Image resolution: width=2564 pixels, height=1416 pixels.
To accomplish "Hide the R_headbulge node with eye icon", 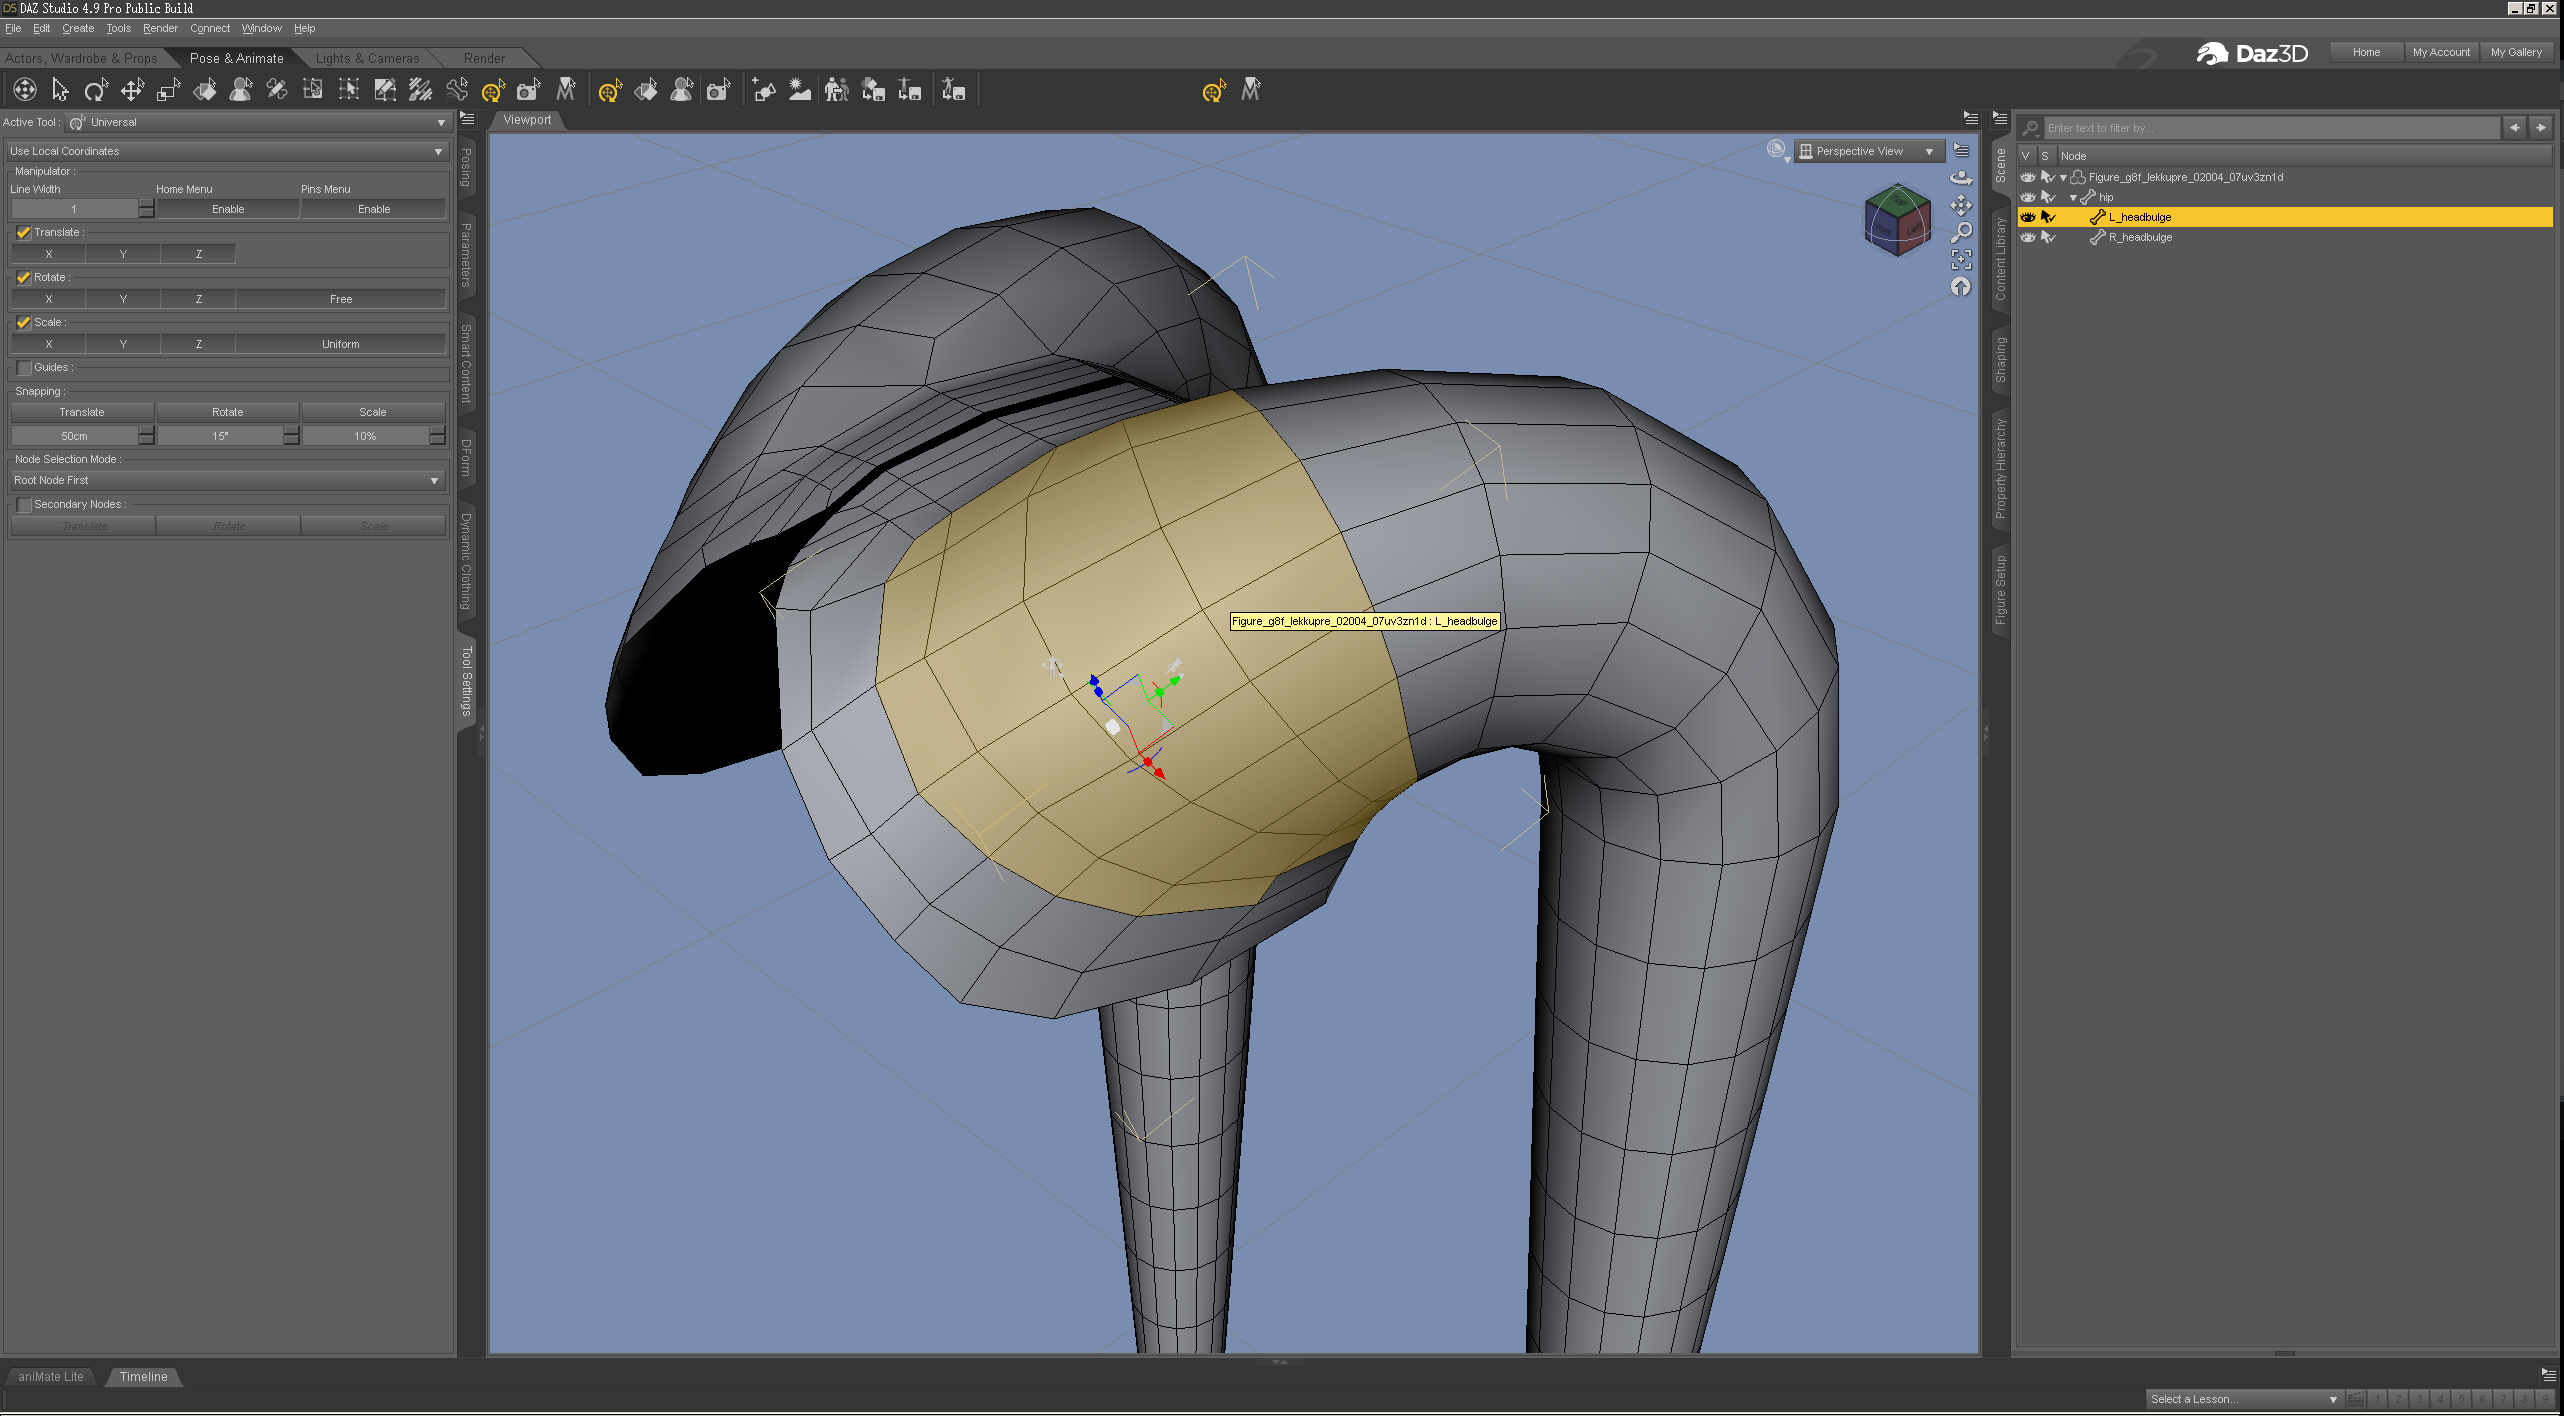I will 2027,237.
